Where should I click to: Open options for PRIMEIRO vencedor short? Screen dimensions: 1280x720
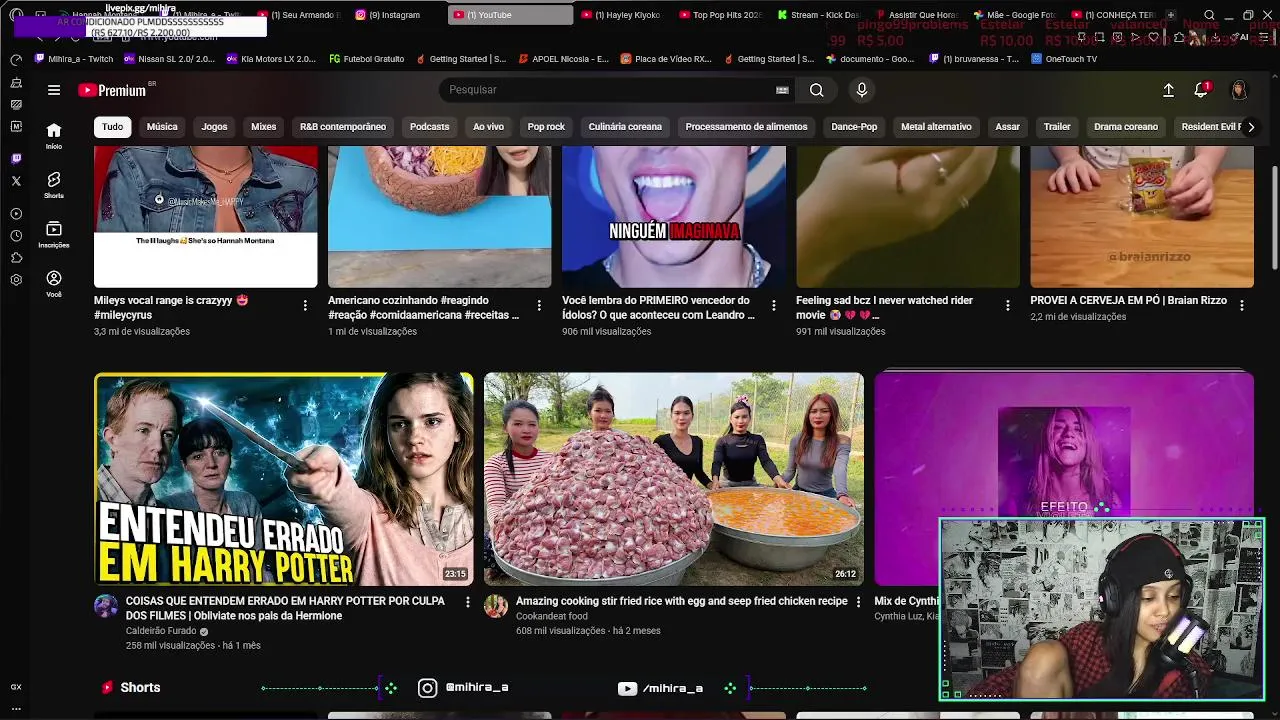point(773,306)
